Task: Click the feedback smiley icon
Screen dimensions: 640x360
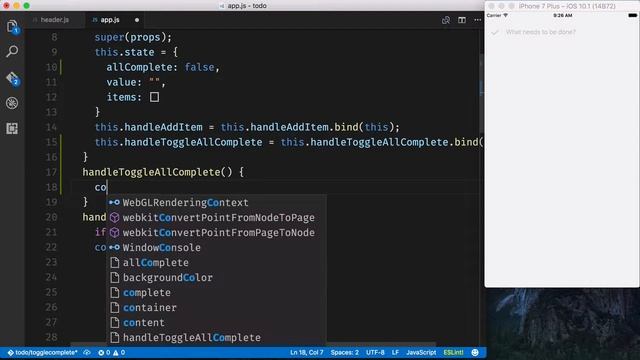Action: pyautogui.click(x=475, y=352)
